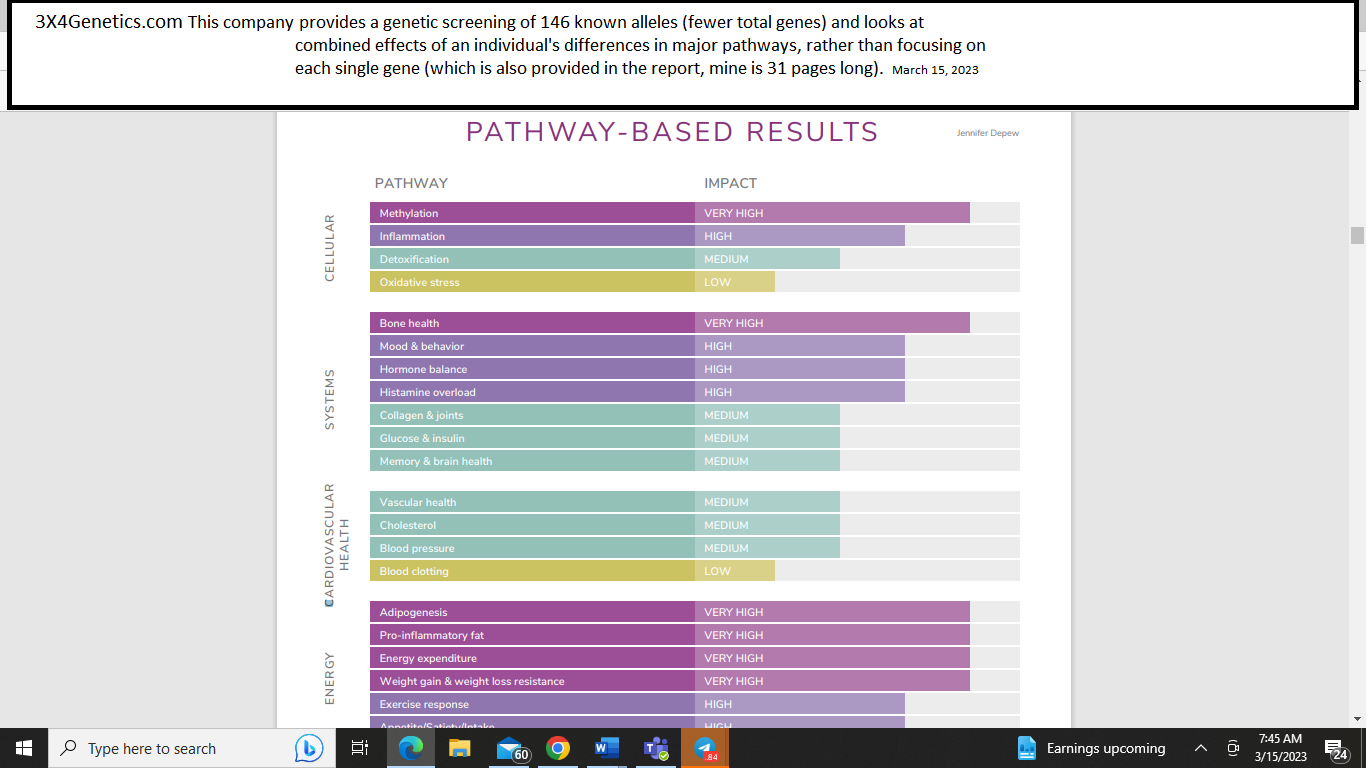Open the notification center with 24 alerts
Screen dimensions: 1366x768
[1337, 748]
